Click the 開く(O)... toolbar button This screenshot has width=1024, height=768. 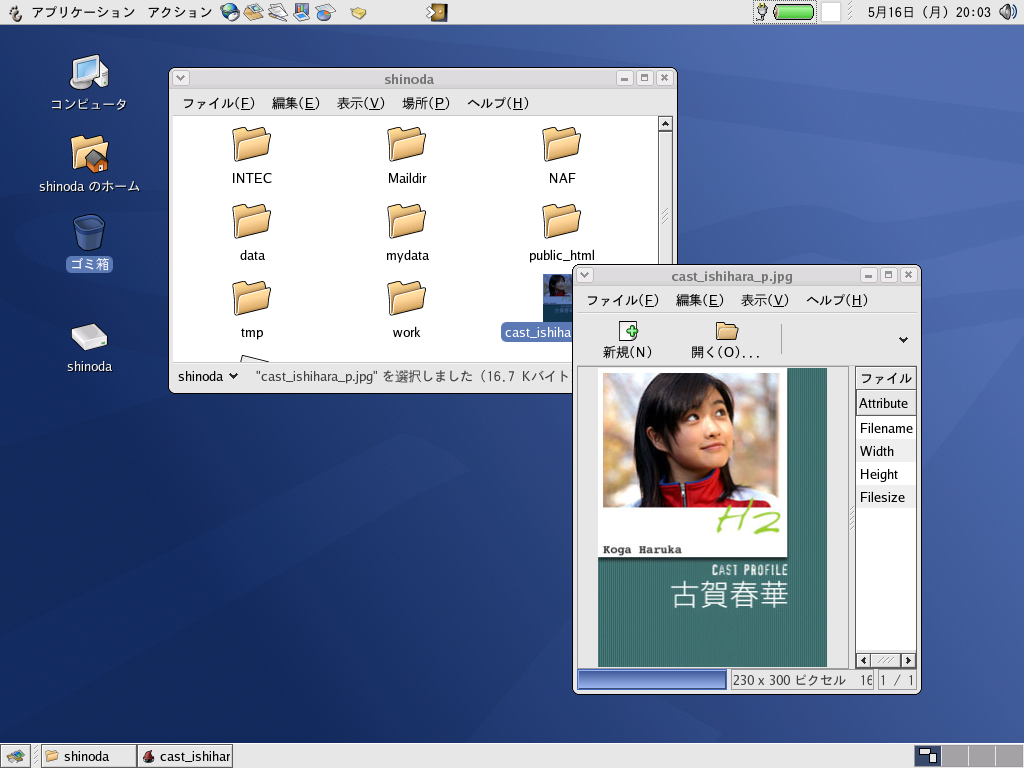click(726, 340)
